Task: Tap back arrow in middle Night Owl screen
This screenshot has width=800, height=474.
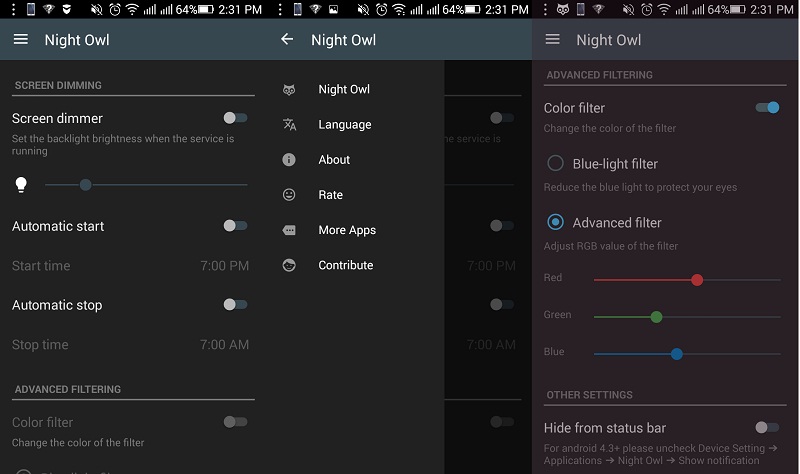Action: pyautogui.click(x=287, y=39)
